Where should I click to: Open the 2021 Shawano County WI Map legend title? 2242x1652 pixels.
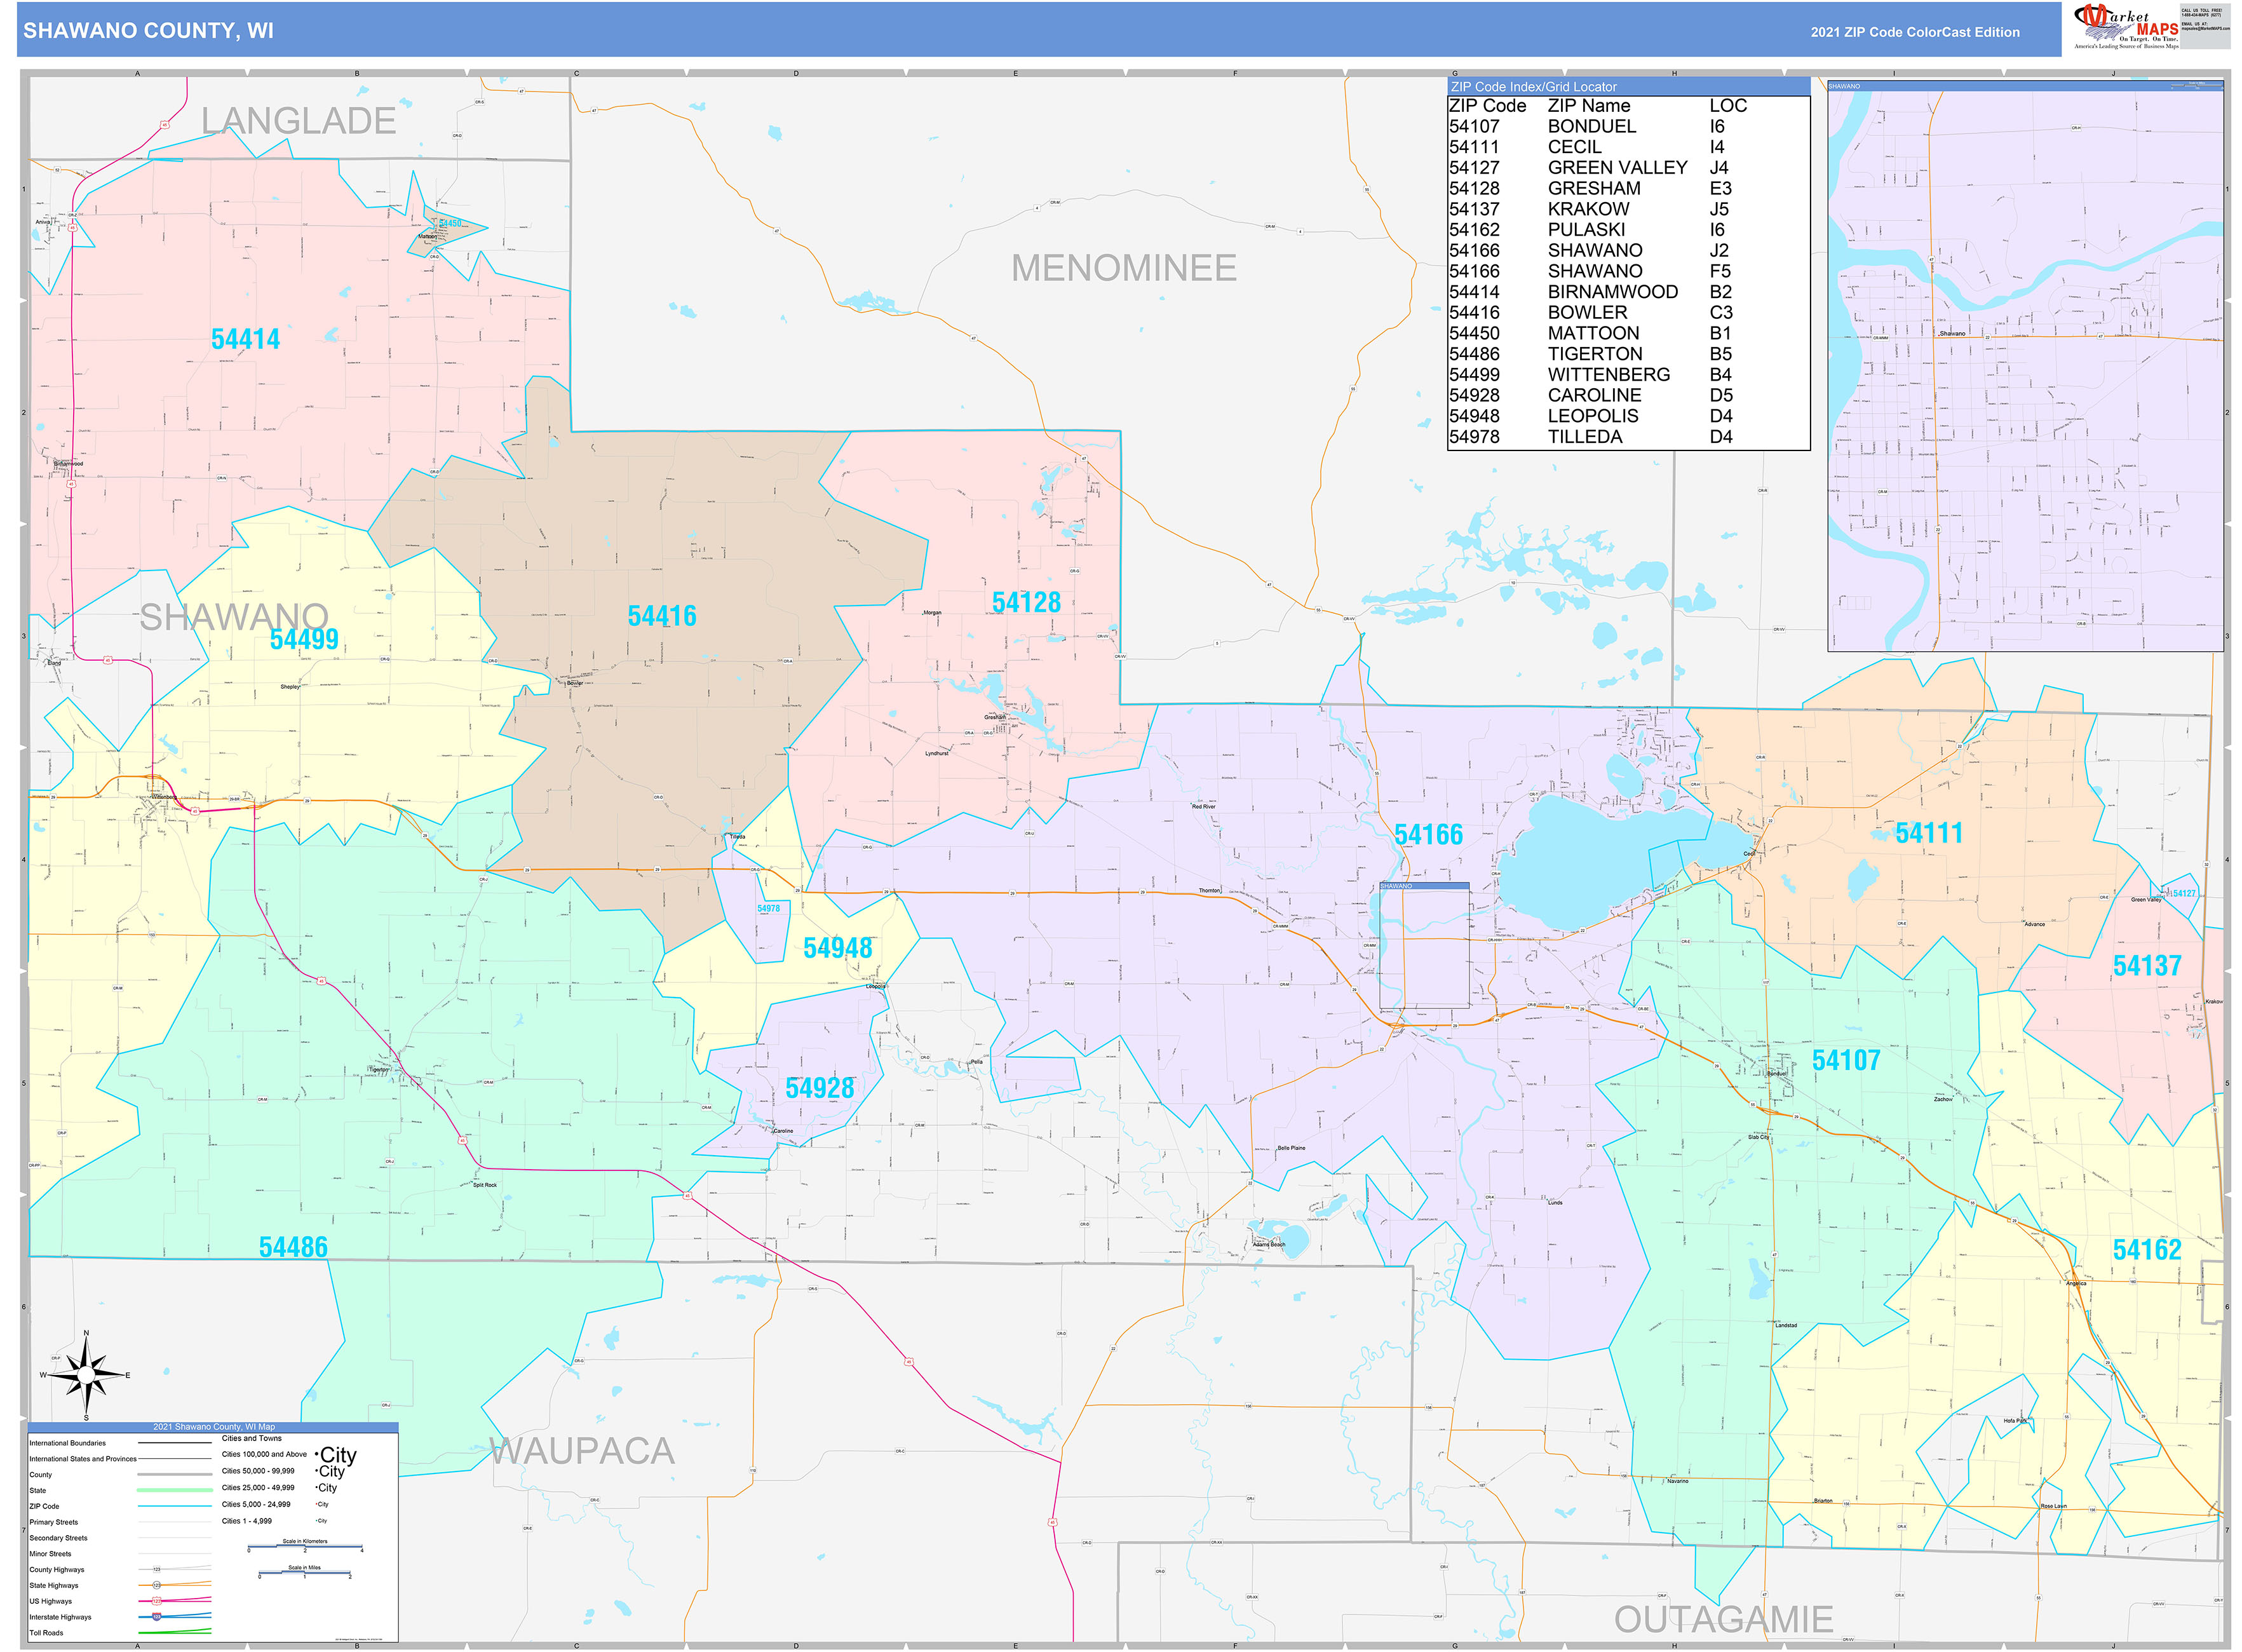(x=214, y=1427)
